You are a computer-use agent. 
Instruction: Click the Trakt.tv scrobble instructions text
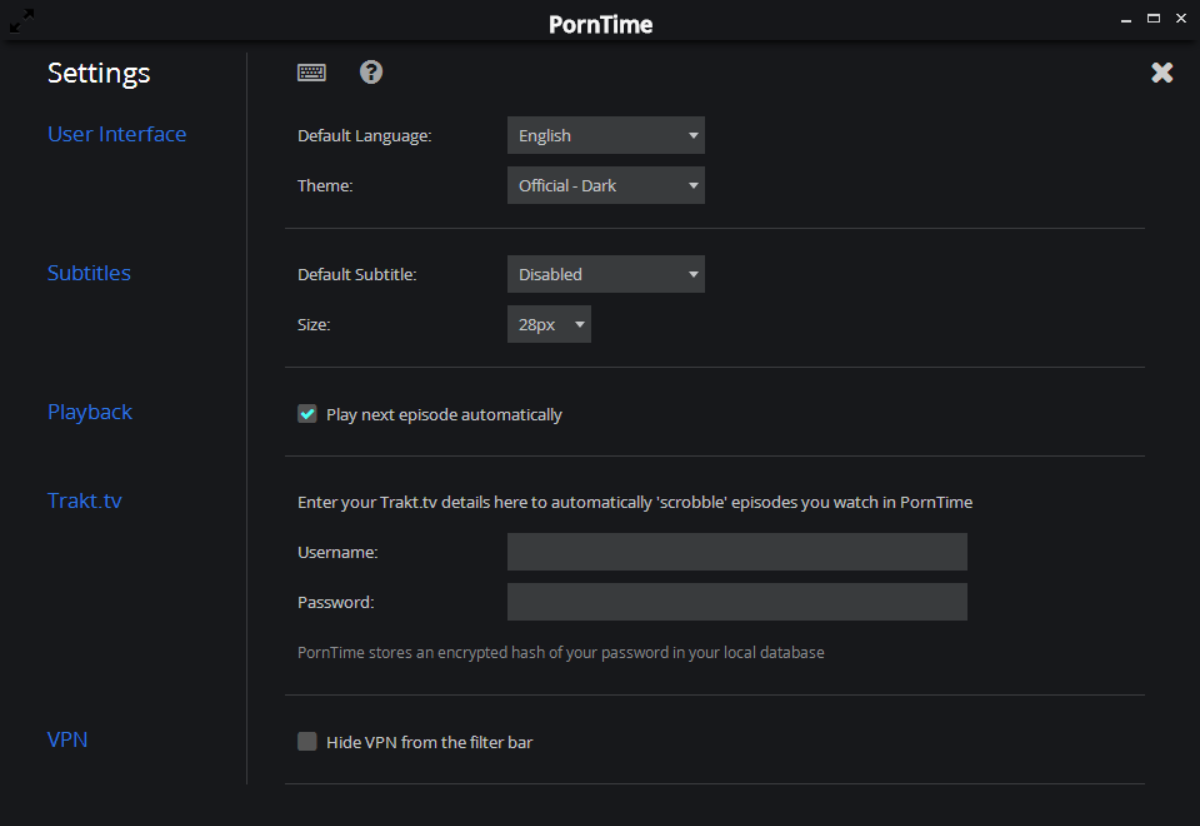tap(635, 502)
